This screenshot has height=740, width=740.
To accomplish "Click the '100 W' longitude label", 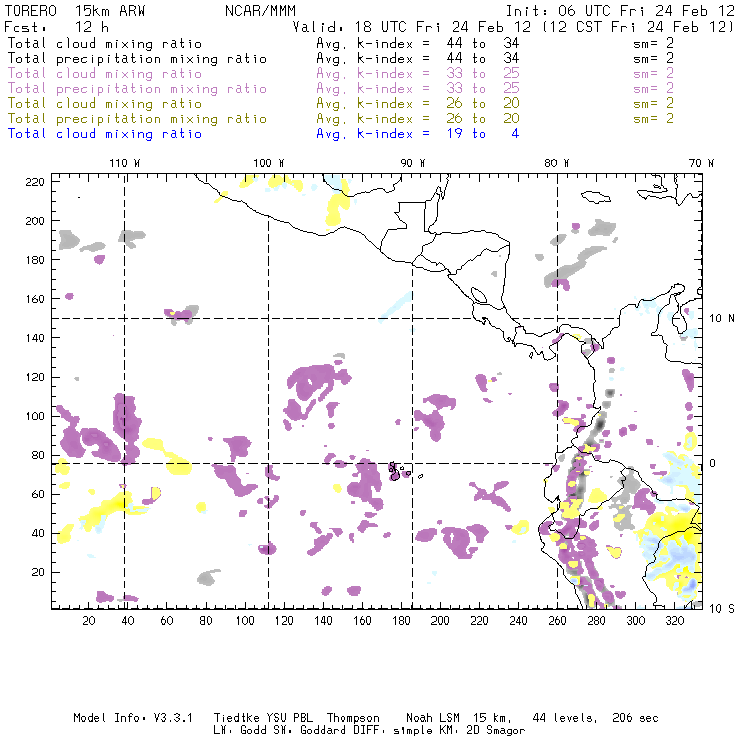I will coord(269,163).
